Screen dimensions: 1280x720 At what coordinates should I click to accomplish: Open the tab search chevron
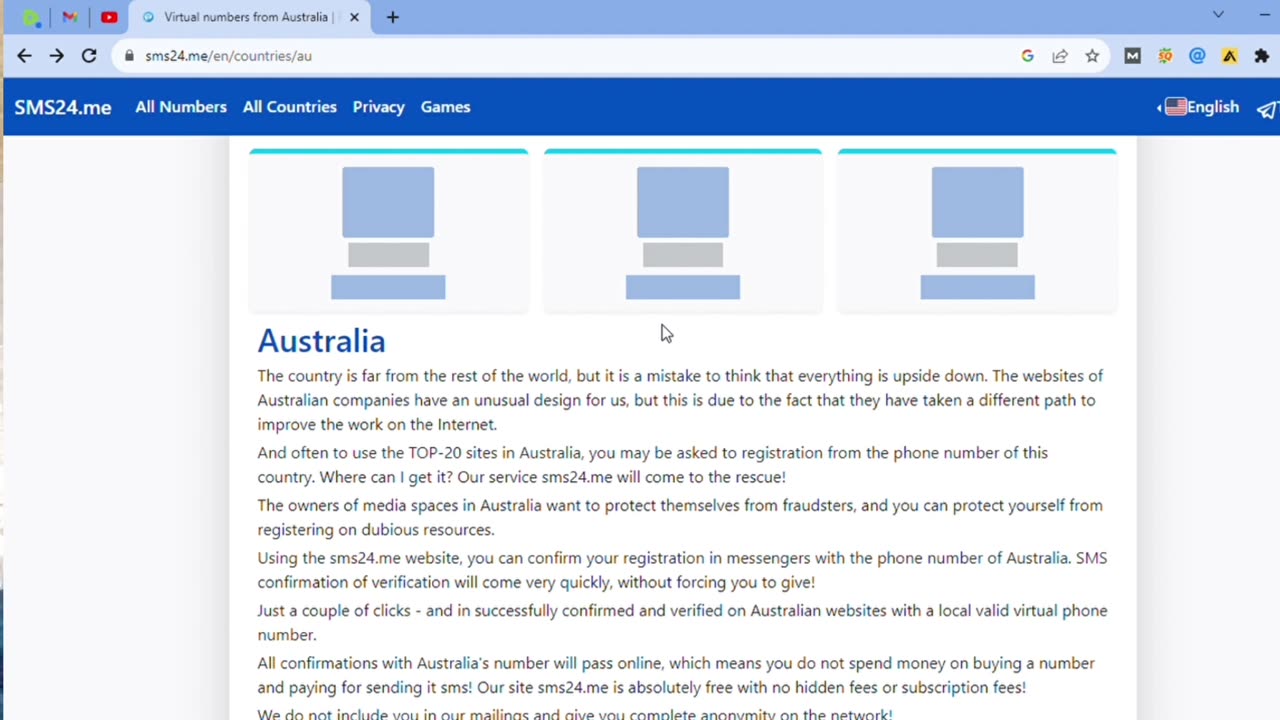pos(1218,15)
